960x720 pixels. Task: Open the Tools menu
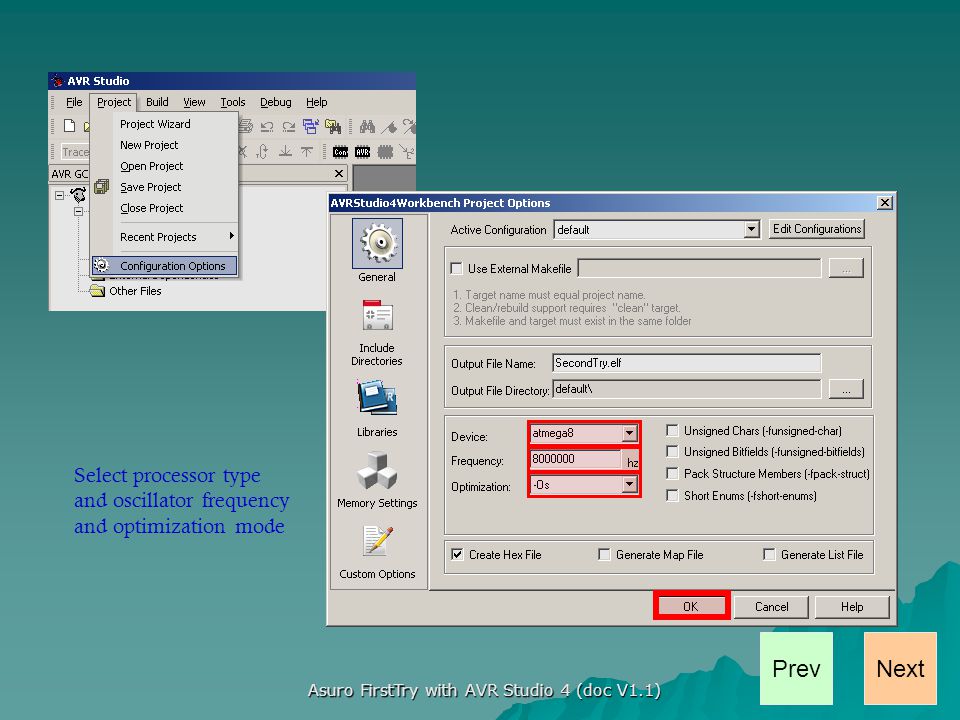[x=233, y=102]
